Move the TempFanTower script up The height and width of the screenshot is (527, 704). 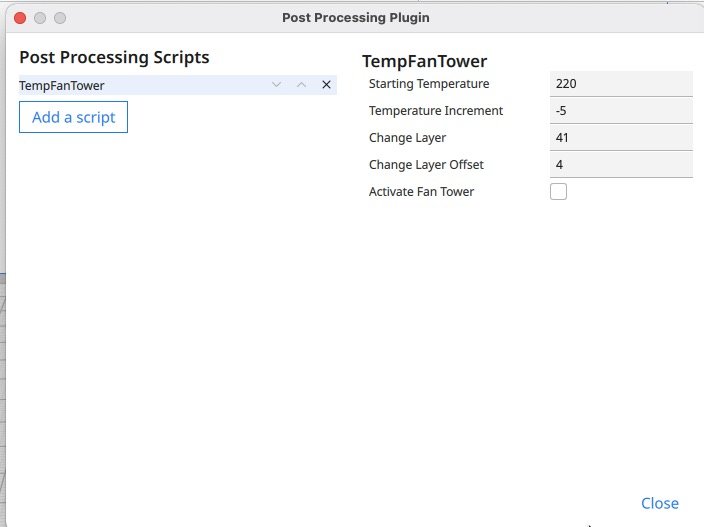click(301, 85)
